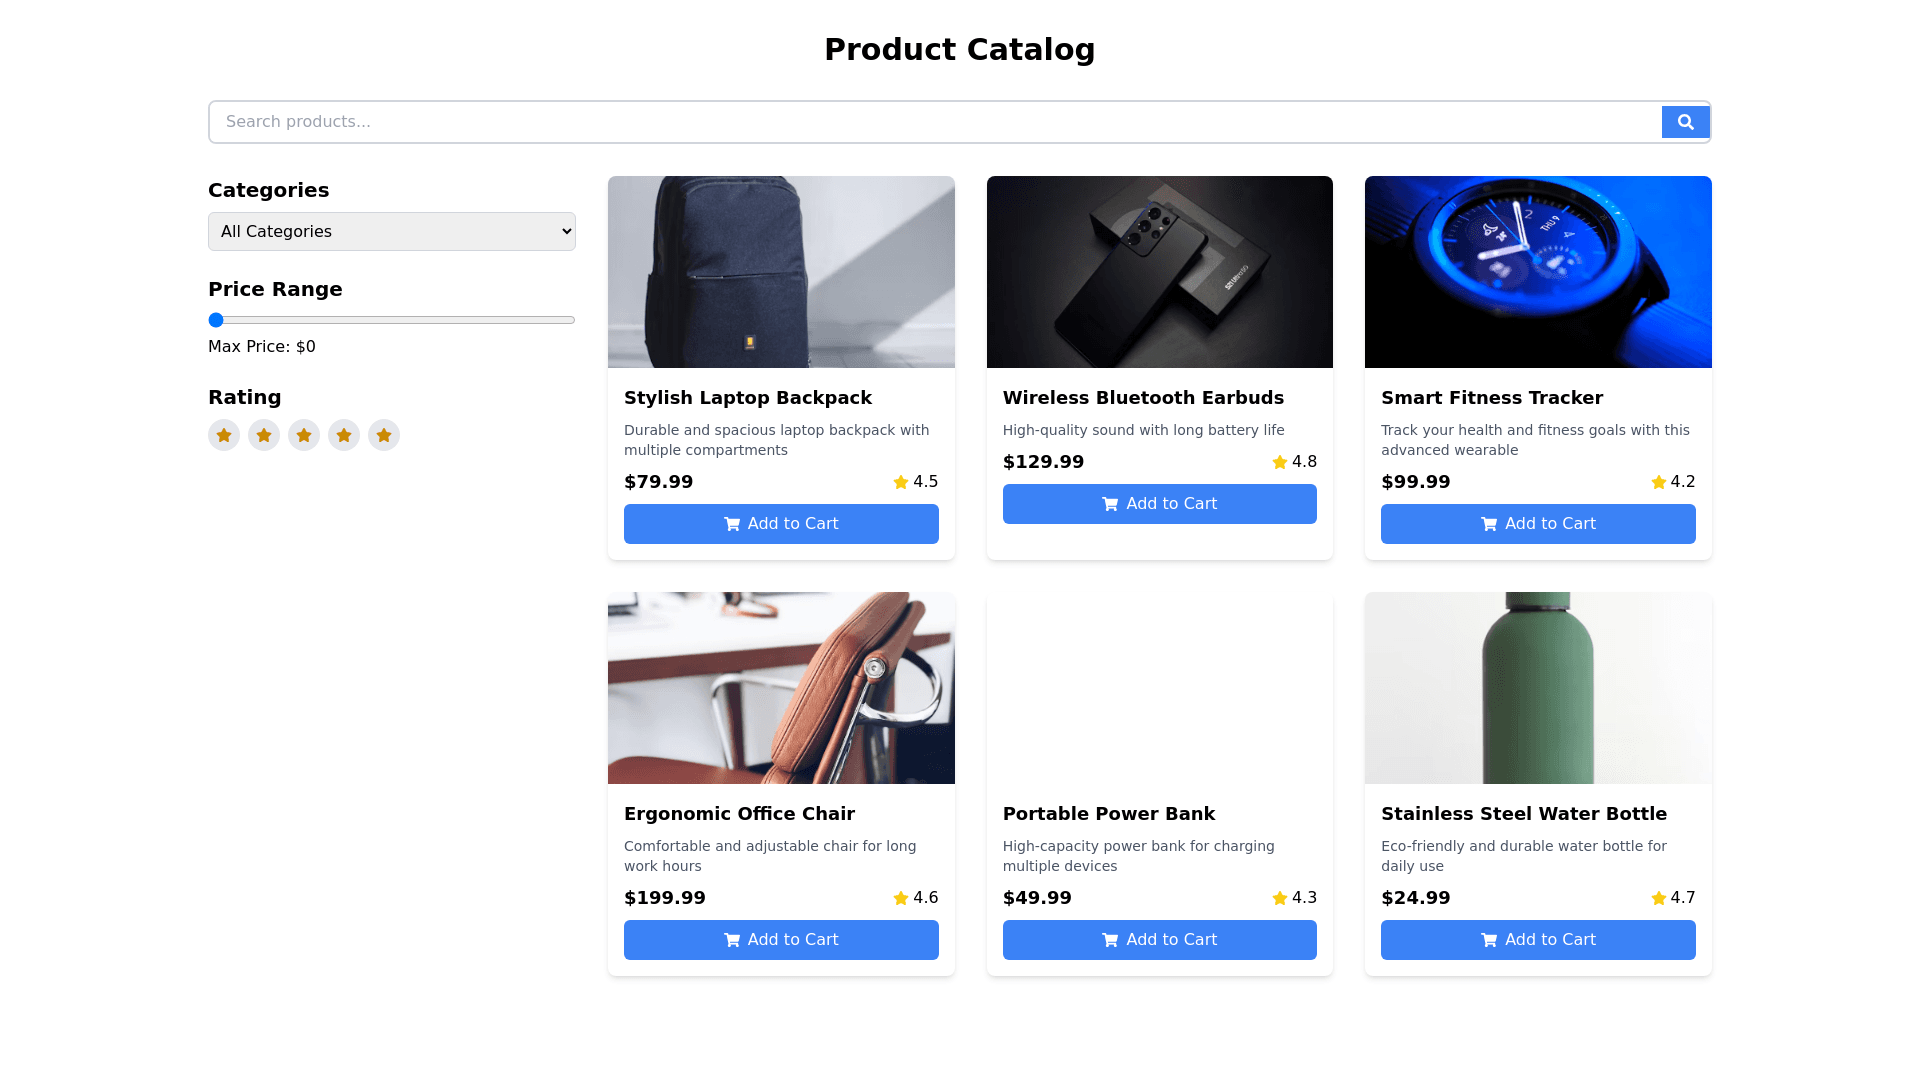Add Stainless Steel Water Bottle to cart
Screen dimensions: 1920x1080
(1538, 940)
